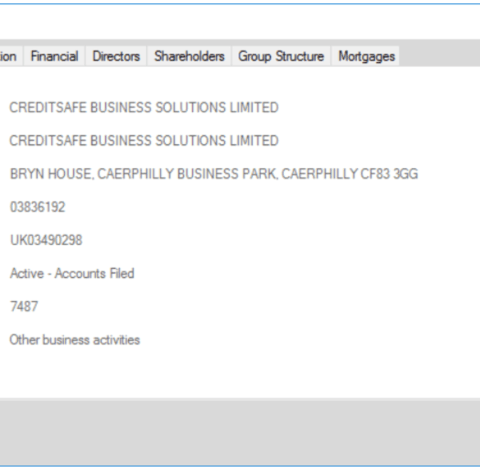Click the white header area above the tabs
480x471 pixels.
coord(240,22)
